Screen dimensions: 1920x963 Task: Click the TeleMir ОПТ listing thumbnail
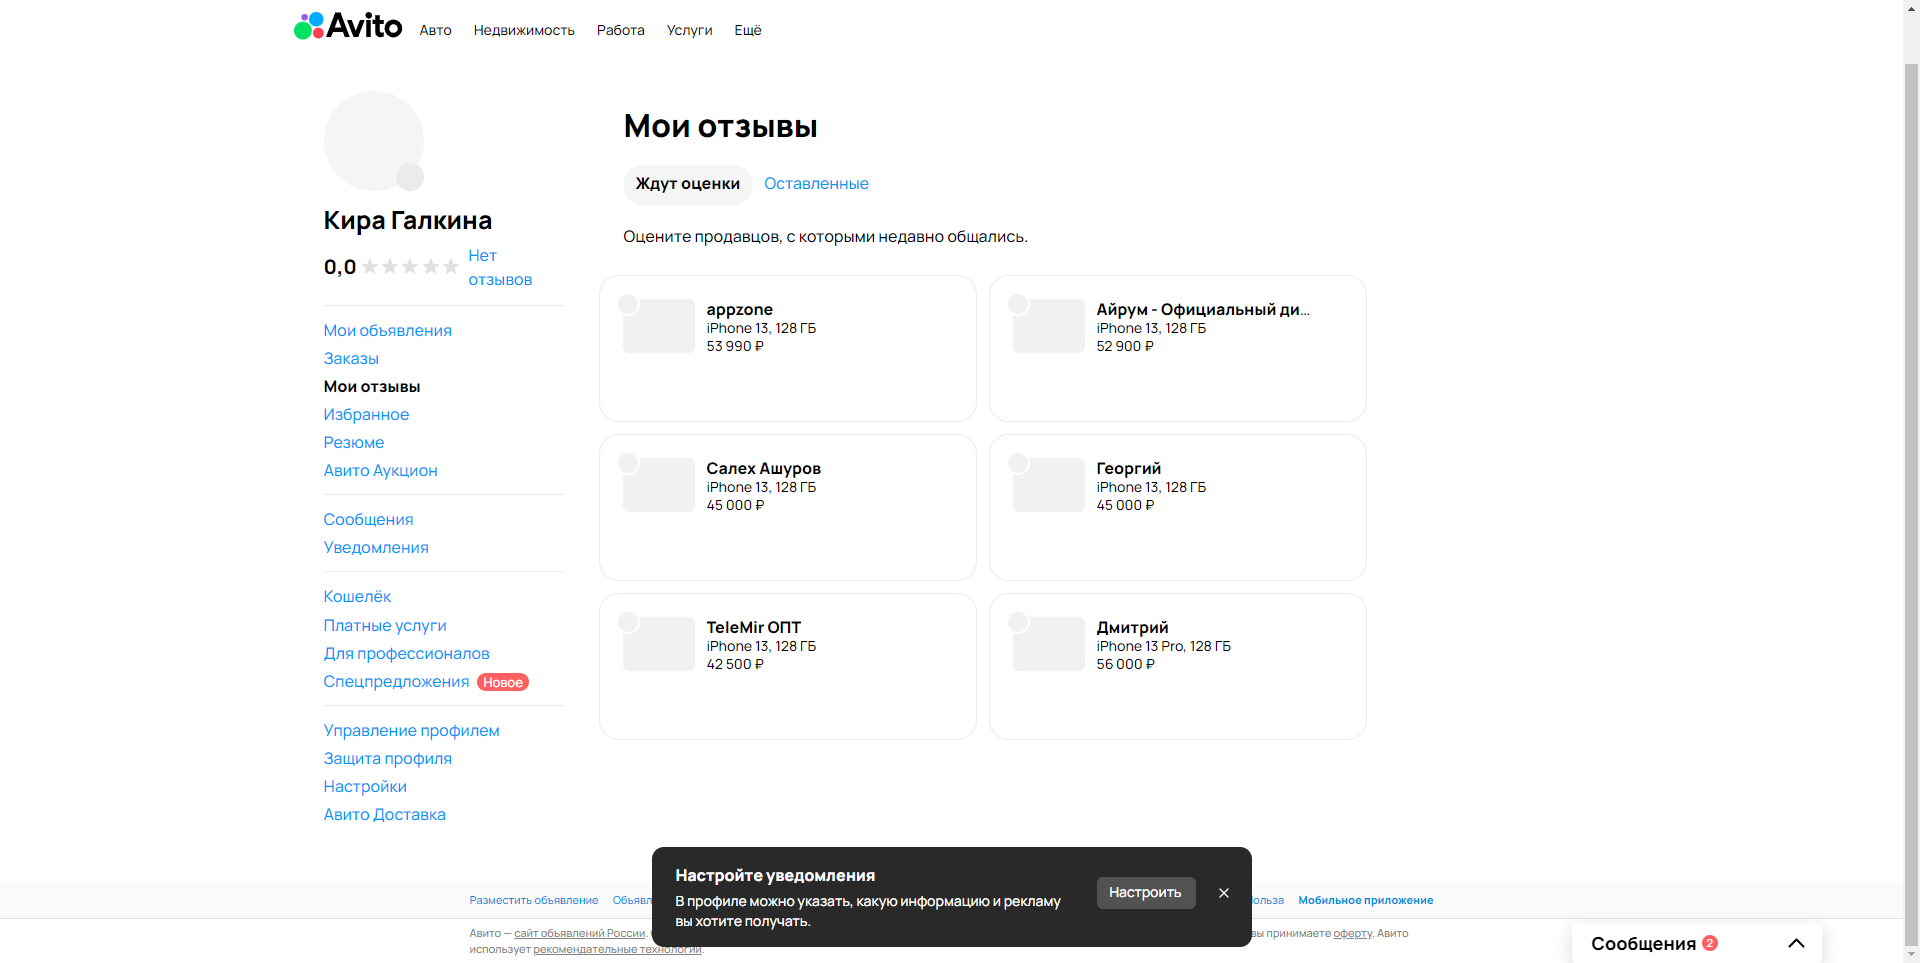click(658, 644)
